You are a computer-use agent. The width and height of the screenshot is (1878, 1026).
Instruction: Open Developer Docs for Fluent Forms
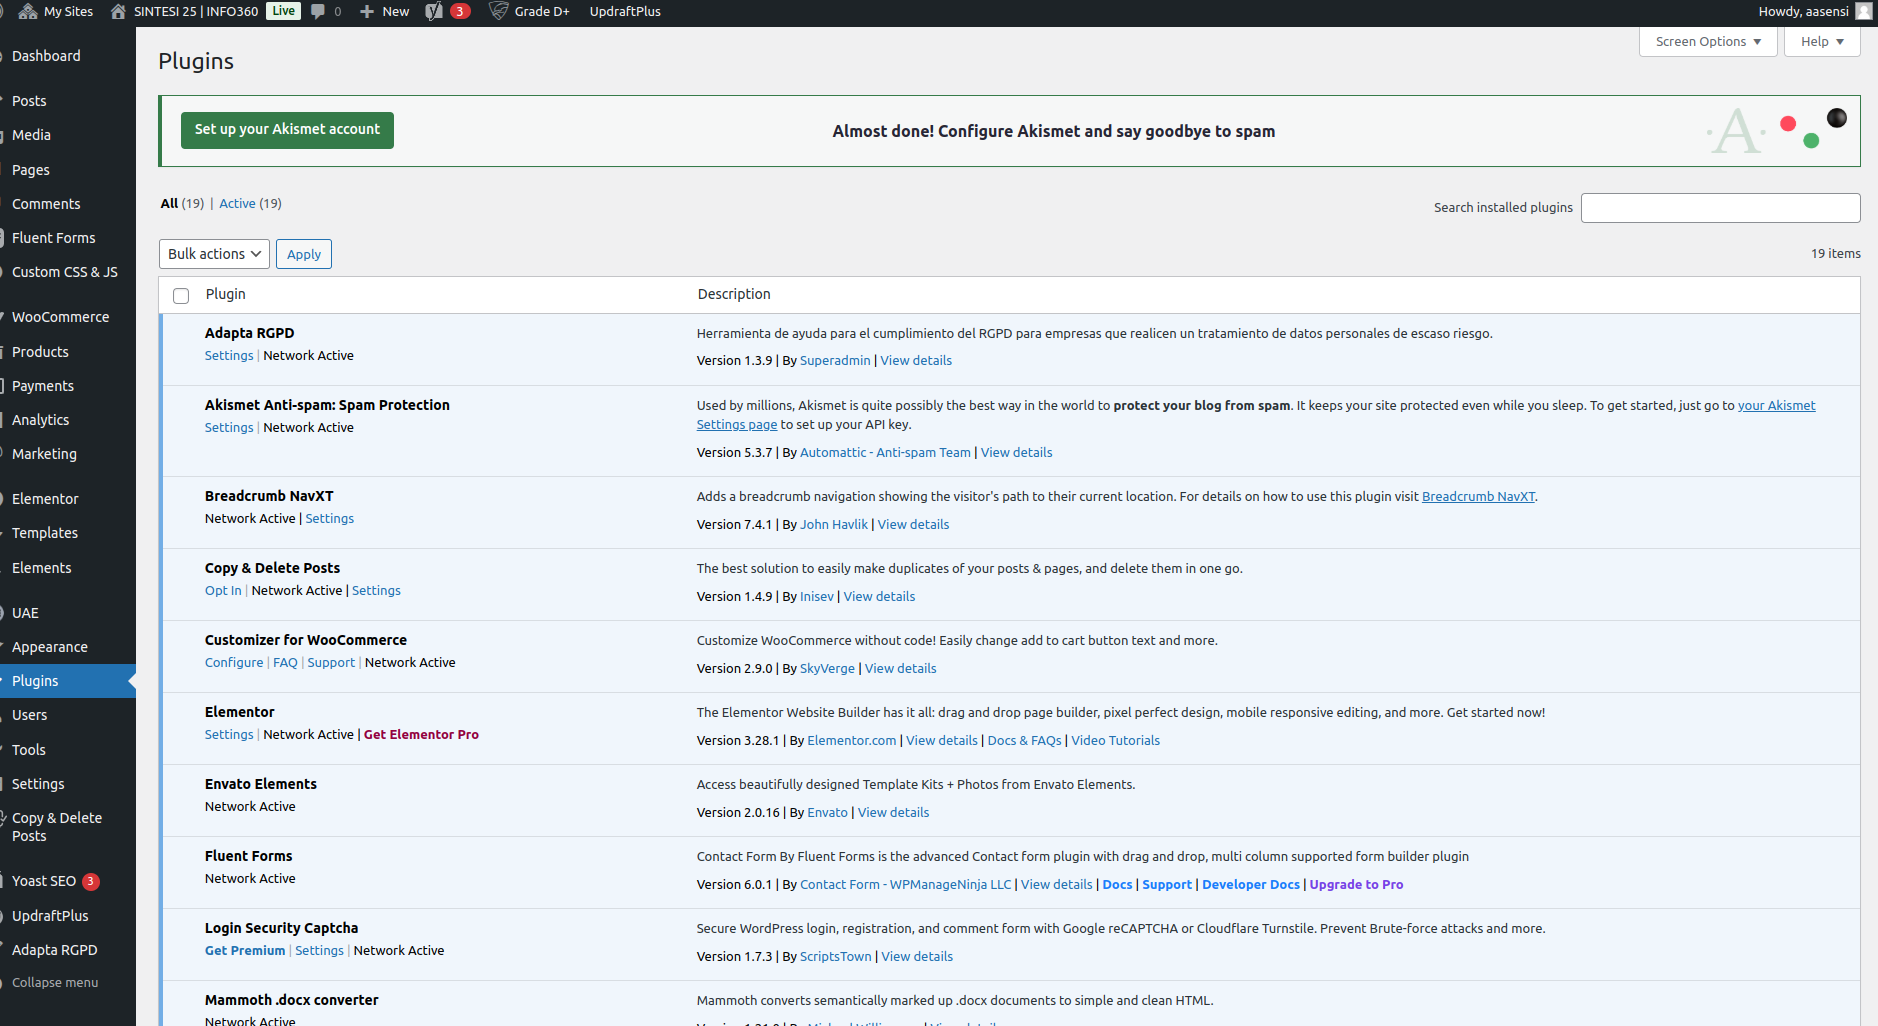(x=1251, y=885)
